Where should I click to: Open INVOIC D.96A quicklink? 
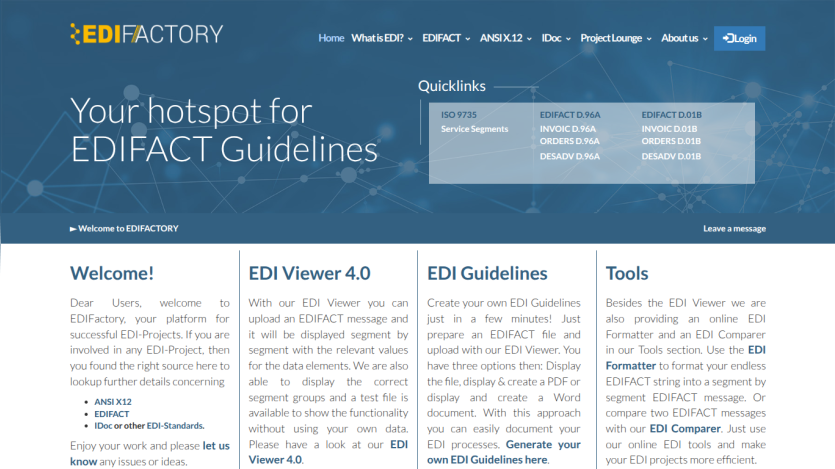click(568, 129)
